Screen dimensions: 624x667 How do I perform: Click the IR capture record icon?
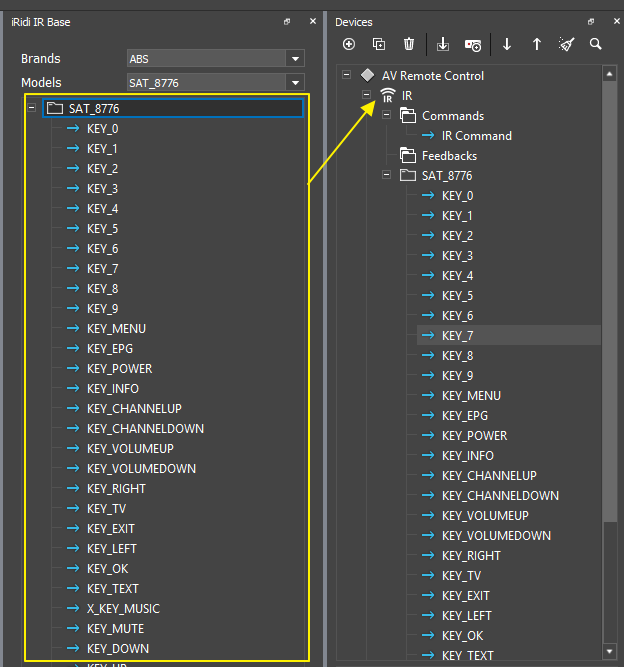473,45
